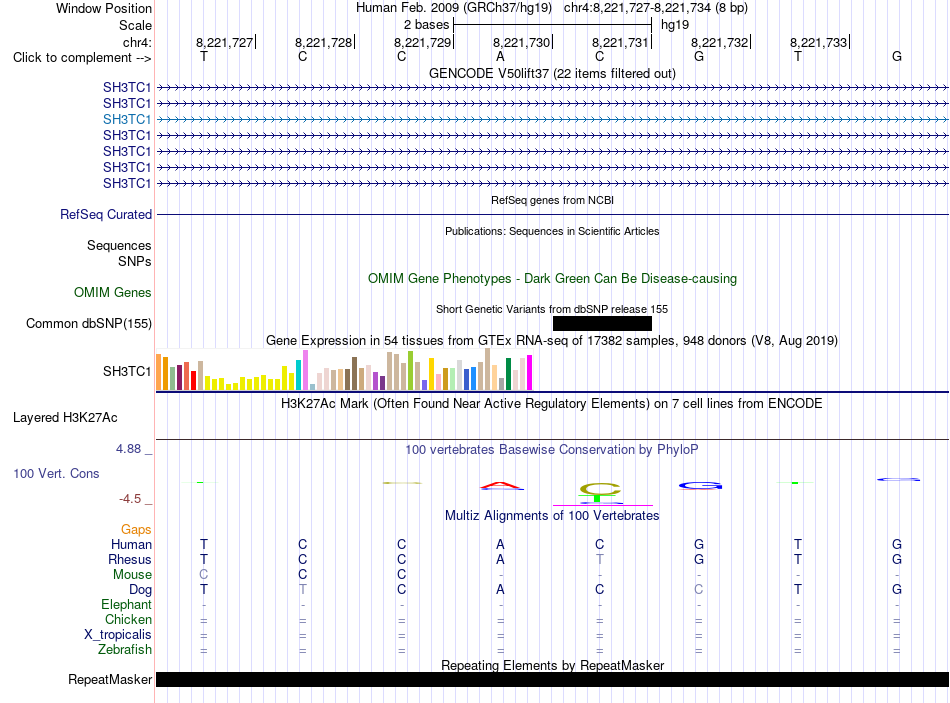Click the Elephant species label

coord(126,605)
